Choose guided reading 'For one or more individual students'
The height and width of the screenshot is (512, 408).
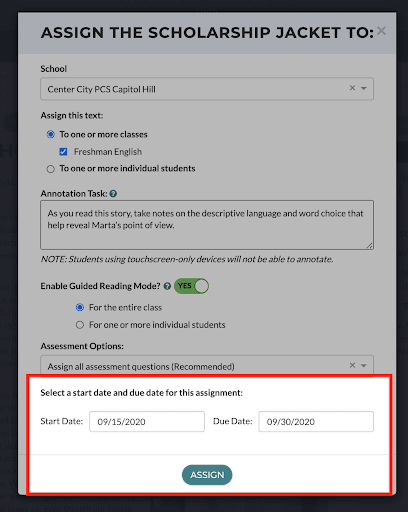pos(80,325)
